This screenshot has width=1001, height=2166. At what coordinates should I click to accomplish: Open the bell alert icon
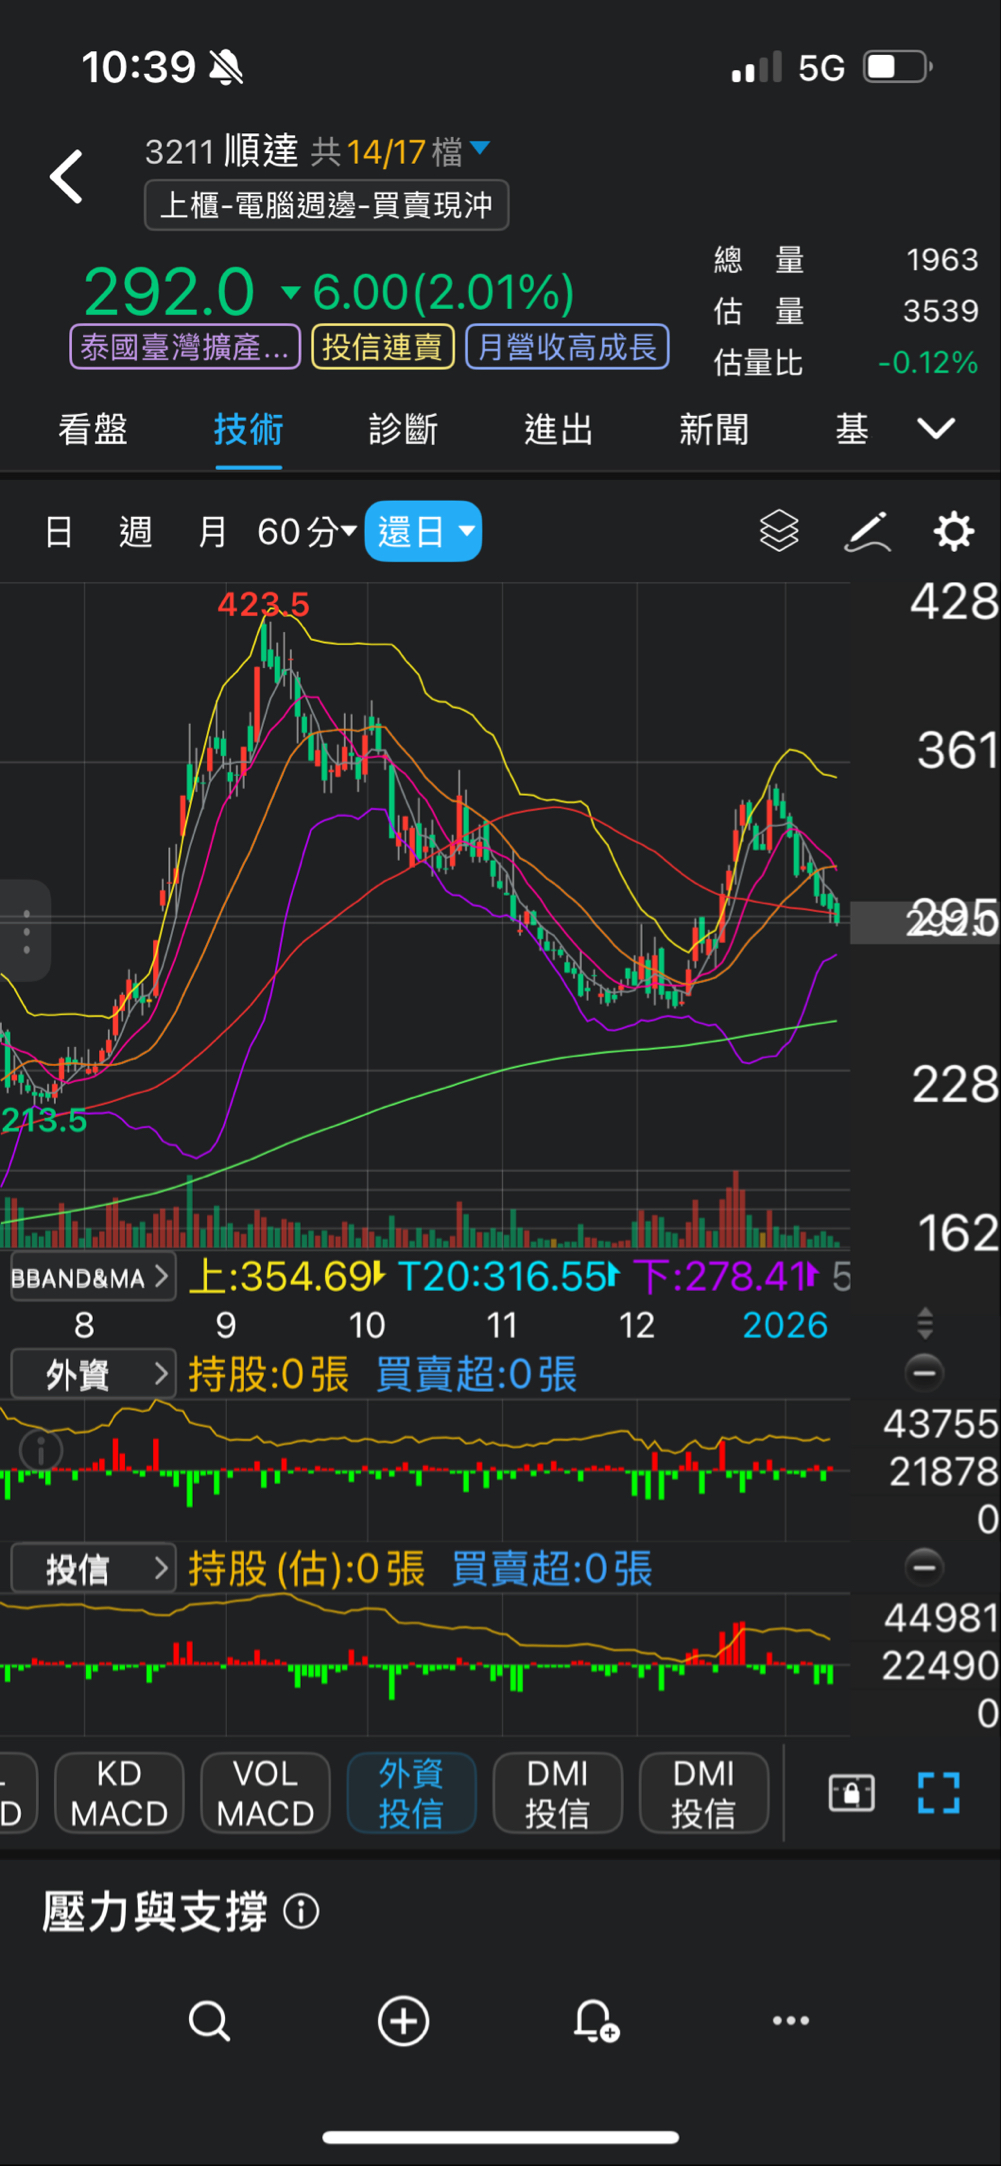click(x=596, y=2021)
